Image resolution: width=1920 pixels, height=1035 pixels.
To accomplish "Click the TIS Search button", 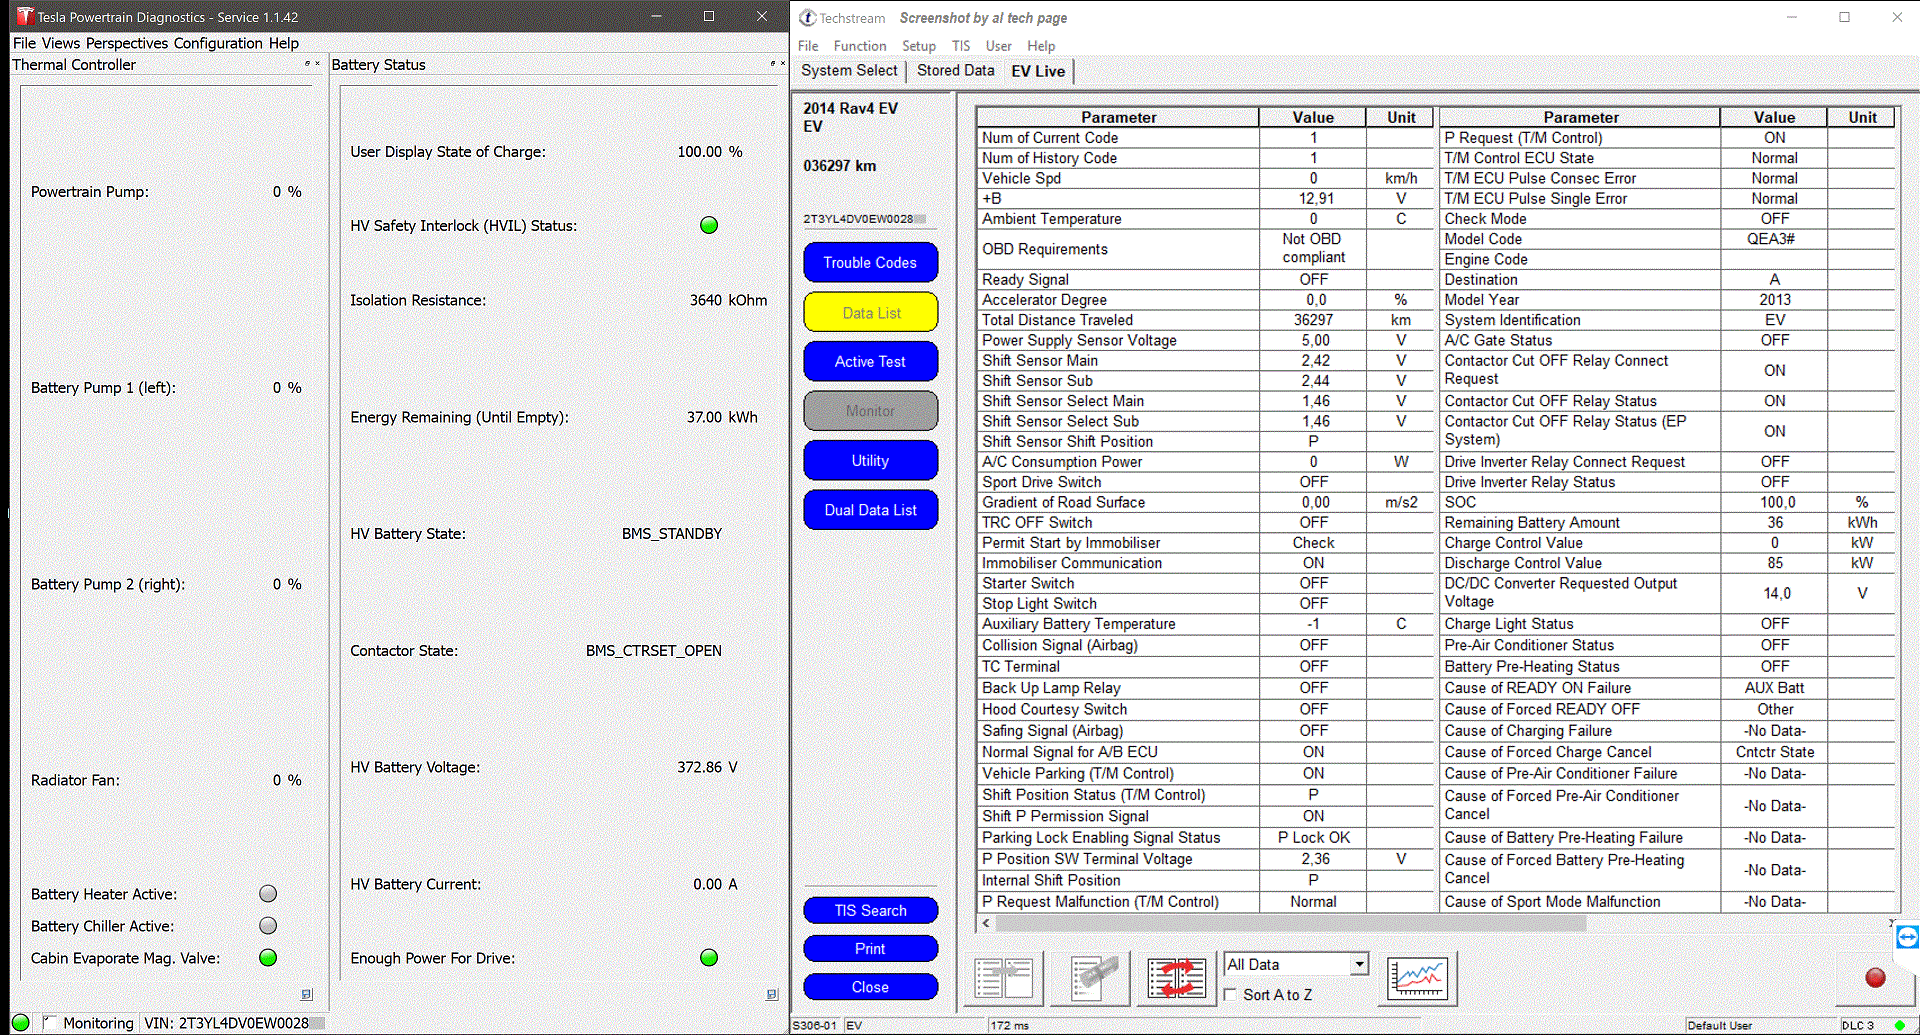I will coord(870,910).
